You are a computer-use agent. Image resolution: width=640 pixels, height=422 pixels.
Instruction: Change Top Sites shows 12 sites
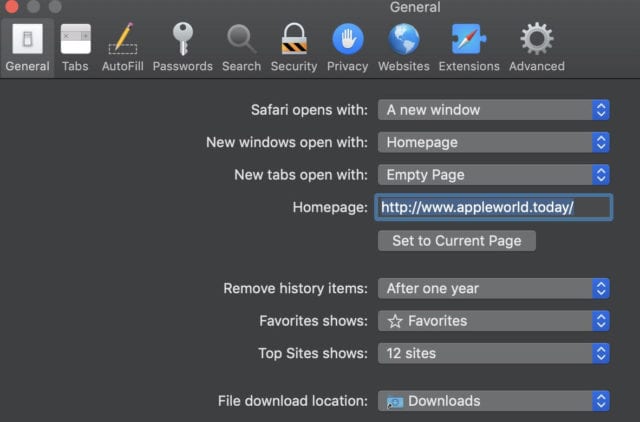click(493, 353)
